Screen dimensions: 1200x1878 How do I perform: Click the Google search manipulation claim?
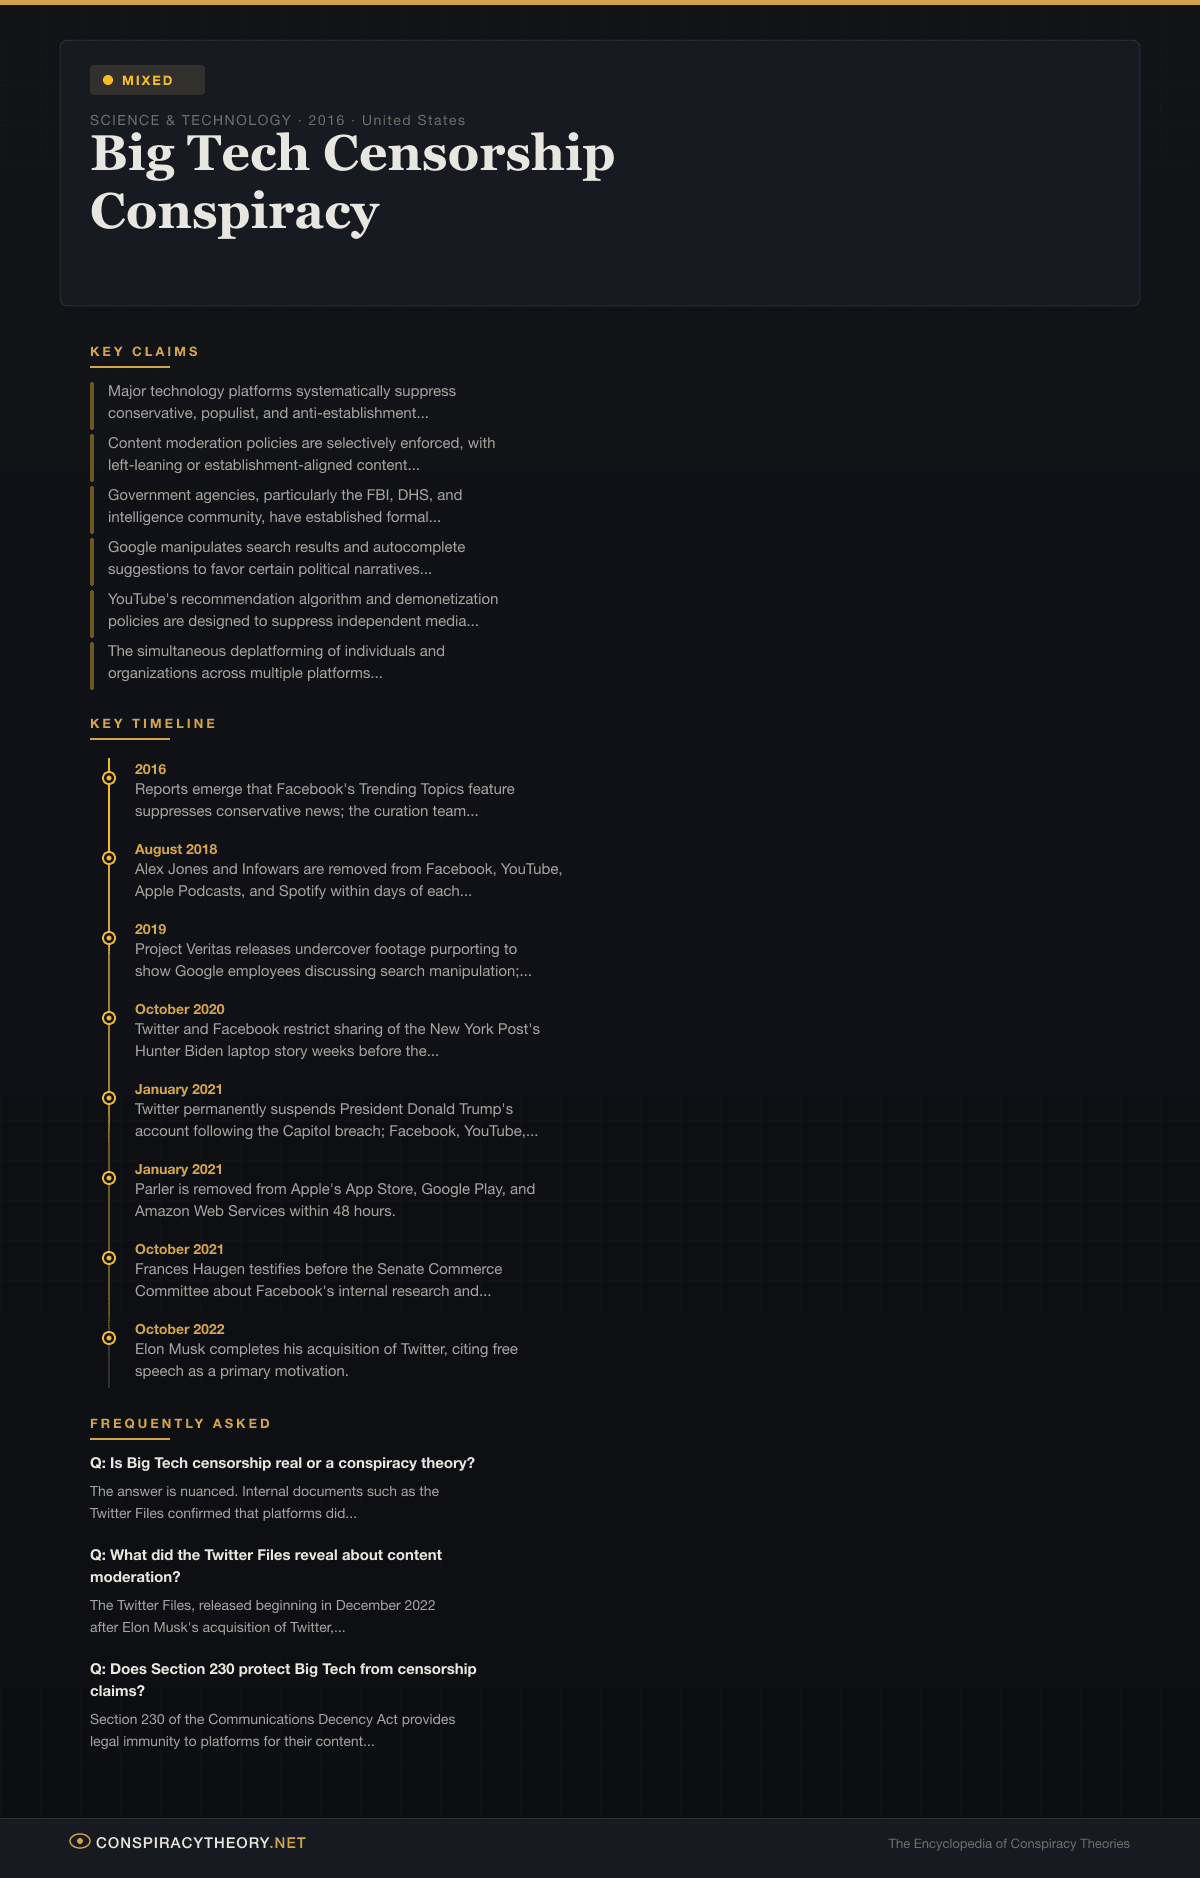tap(286, 558)
